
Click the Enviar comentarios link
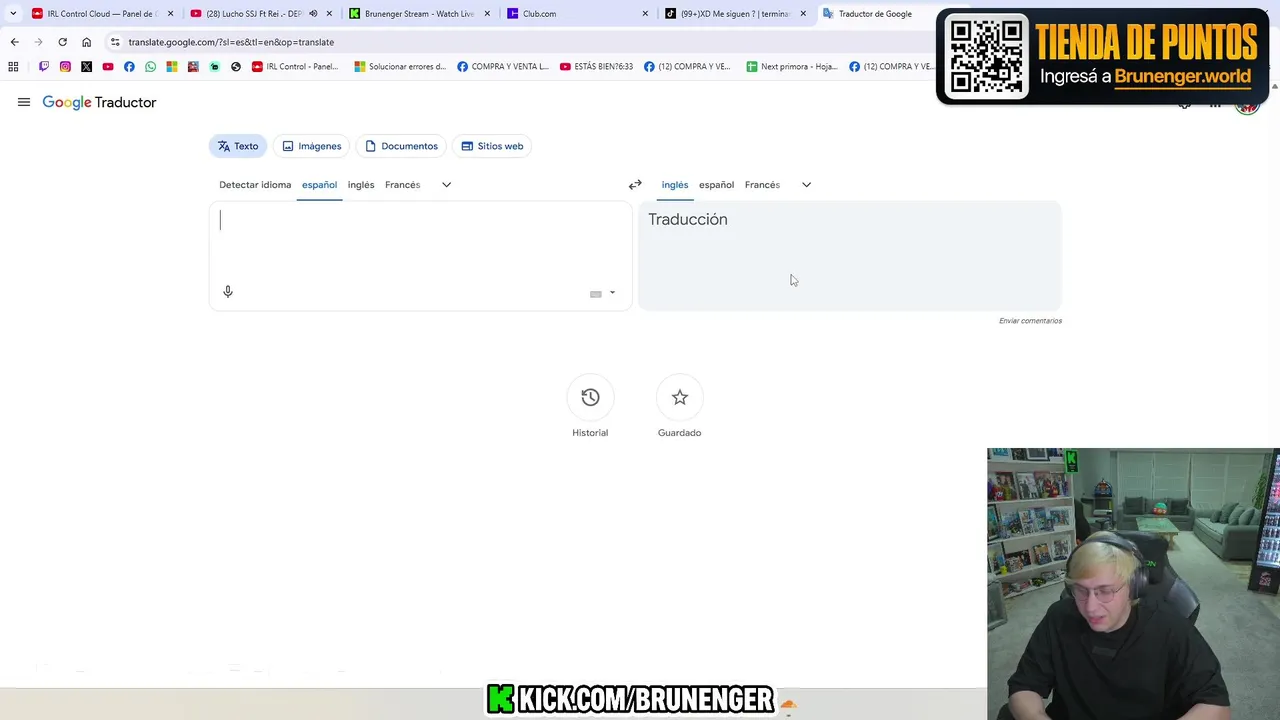pyautogui.click(x=1030, y=321)
